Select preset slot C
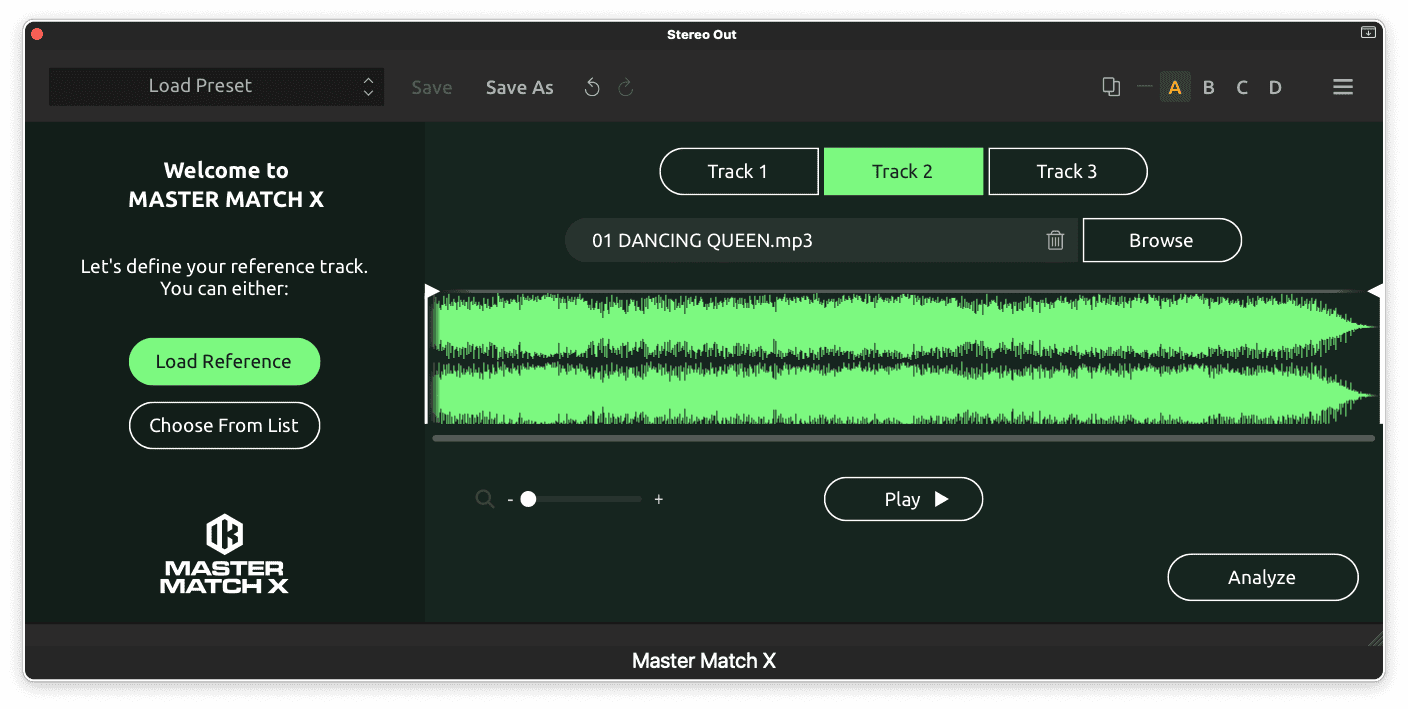 [x=1241, y=87]
